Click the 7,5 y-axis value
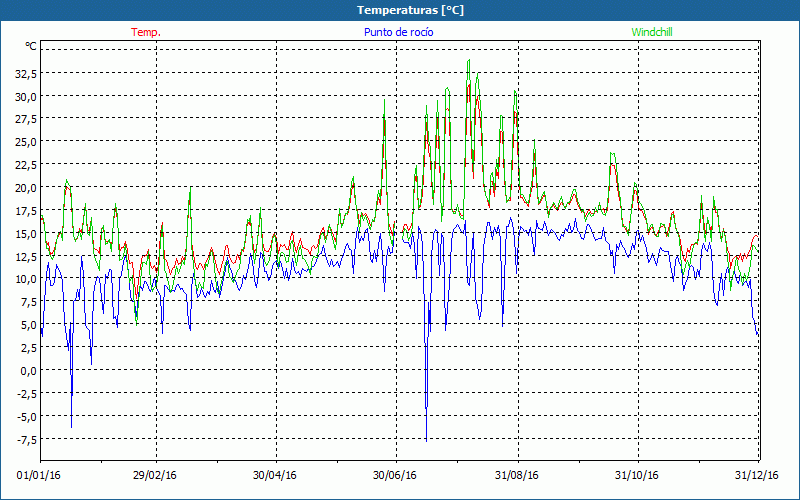800x500 pixels. click(28, 302)
